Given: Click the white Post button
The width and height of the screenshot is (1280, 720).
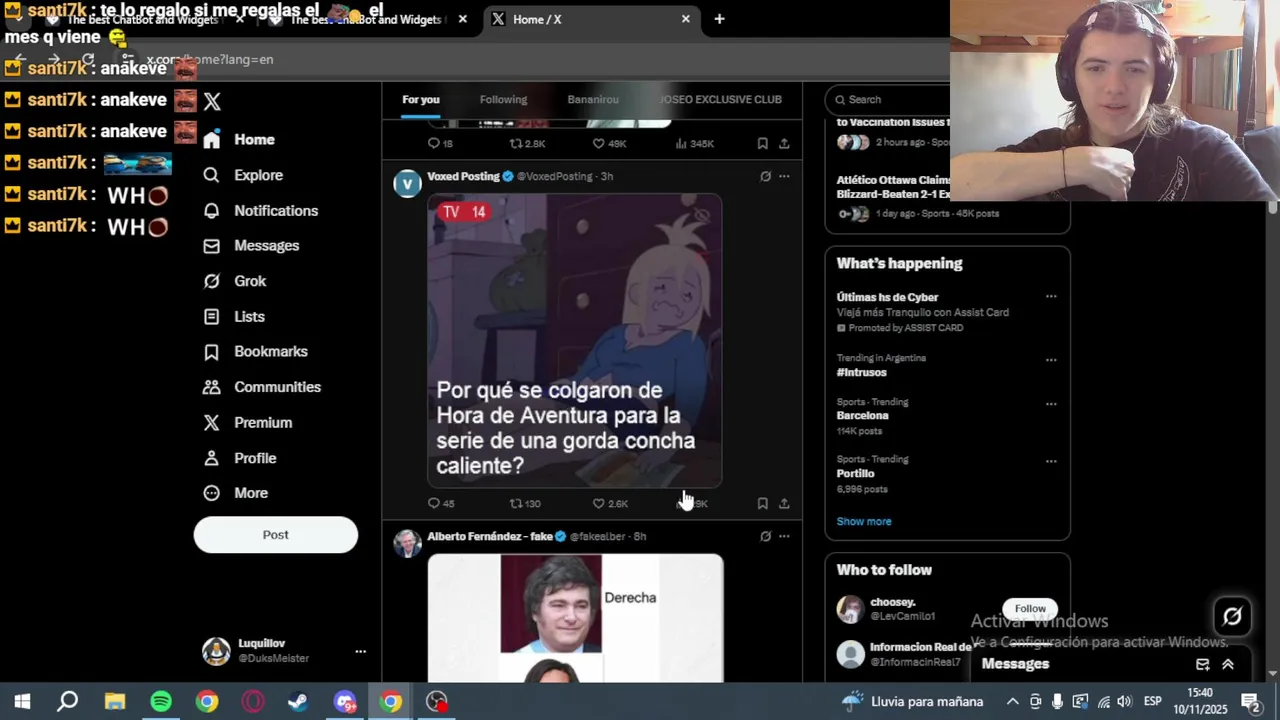Looking at the screenshot, I should (276, 535).
